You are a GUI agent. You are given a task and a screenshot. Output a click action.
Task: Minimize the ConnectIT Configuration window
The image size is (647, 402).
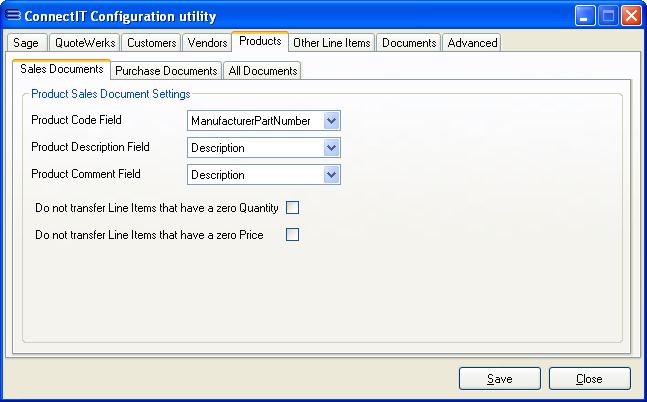click(x=585, y=16)
